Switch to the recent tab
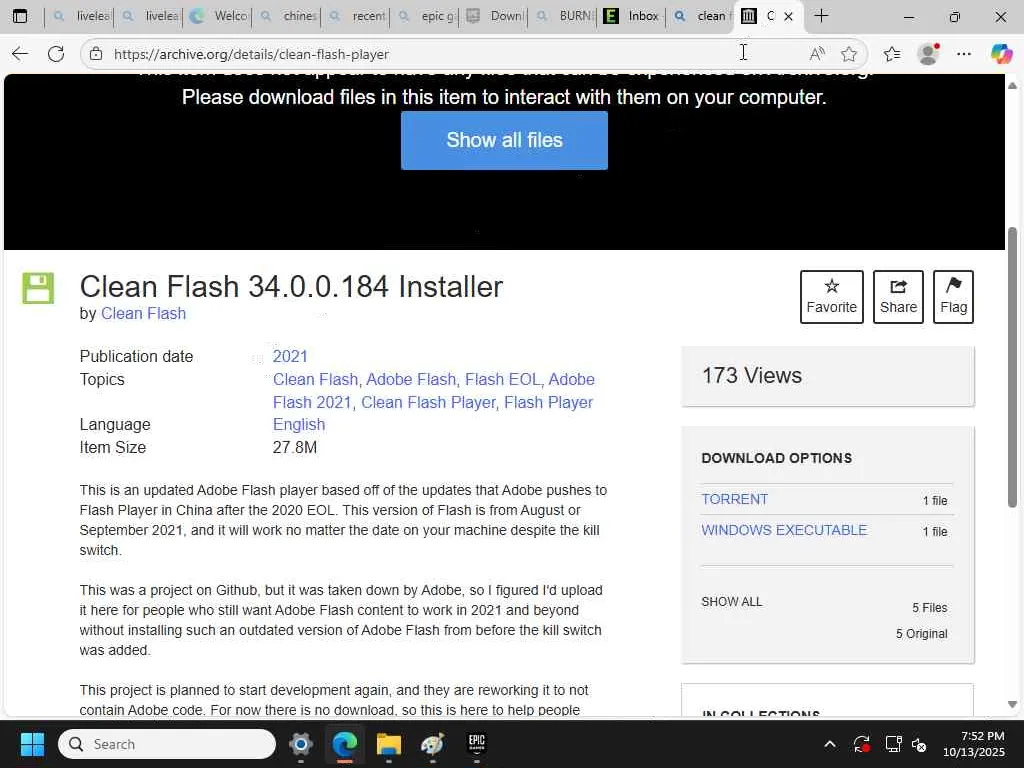This screenshot has height=768, width=1024. (x=357, y=16)
